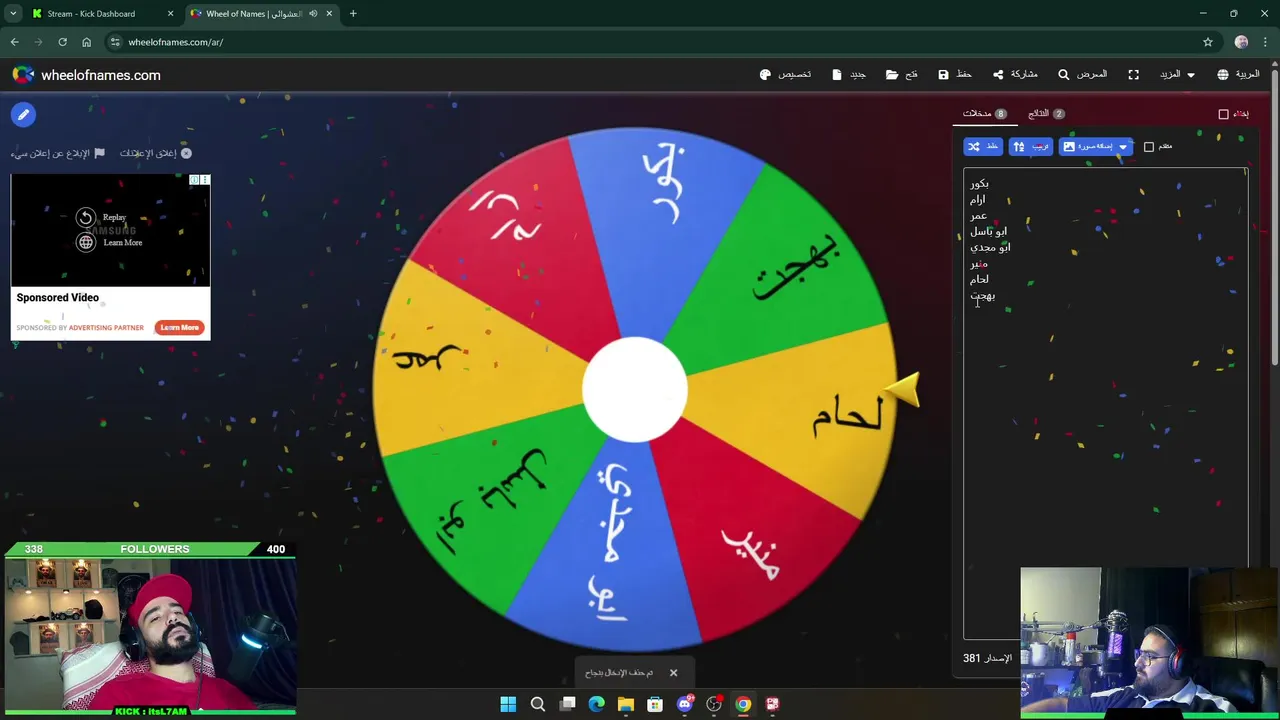Switch to the Entries tab
The image size is (1280, 720).
click(985, 114)
